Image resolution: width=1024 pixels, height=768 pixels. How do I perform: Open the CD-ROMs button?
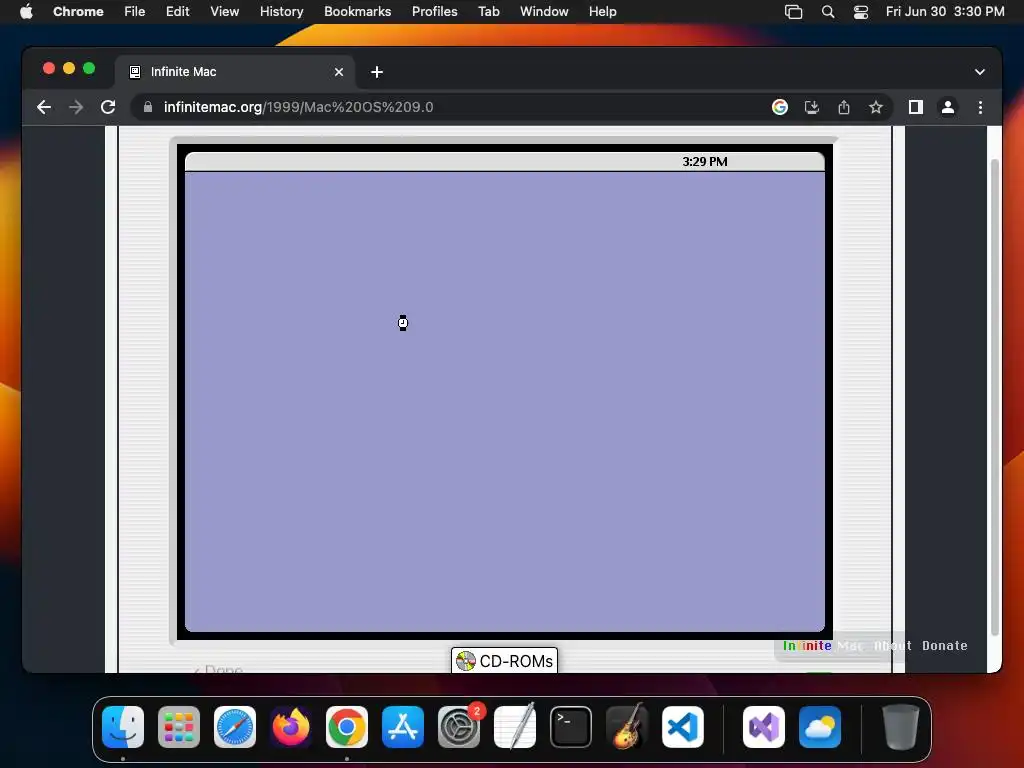[504, 661]
